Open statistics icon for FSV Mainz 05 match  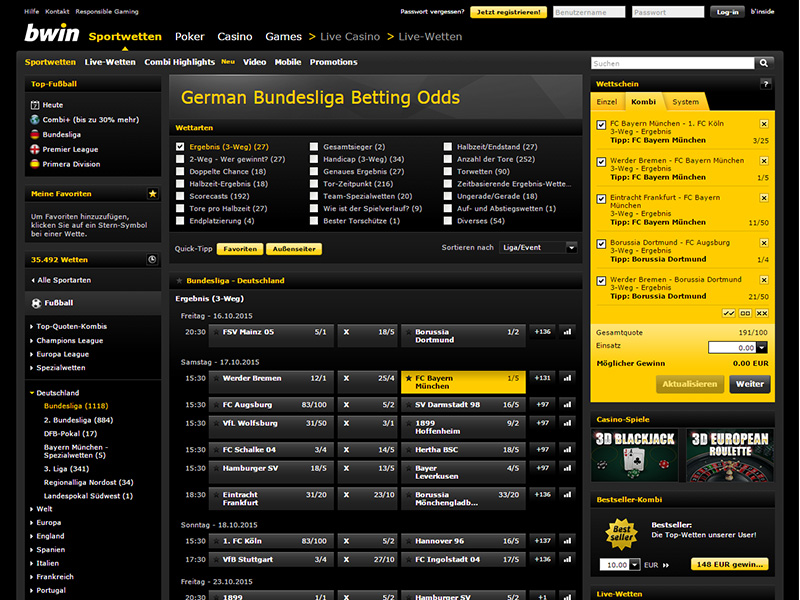click(567, 332)
